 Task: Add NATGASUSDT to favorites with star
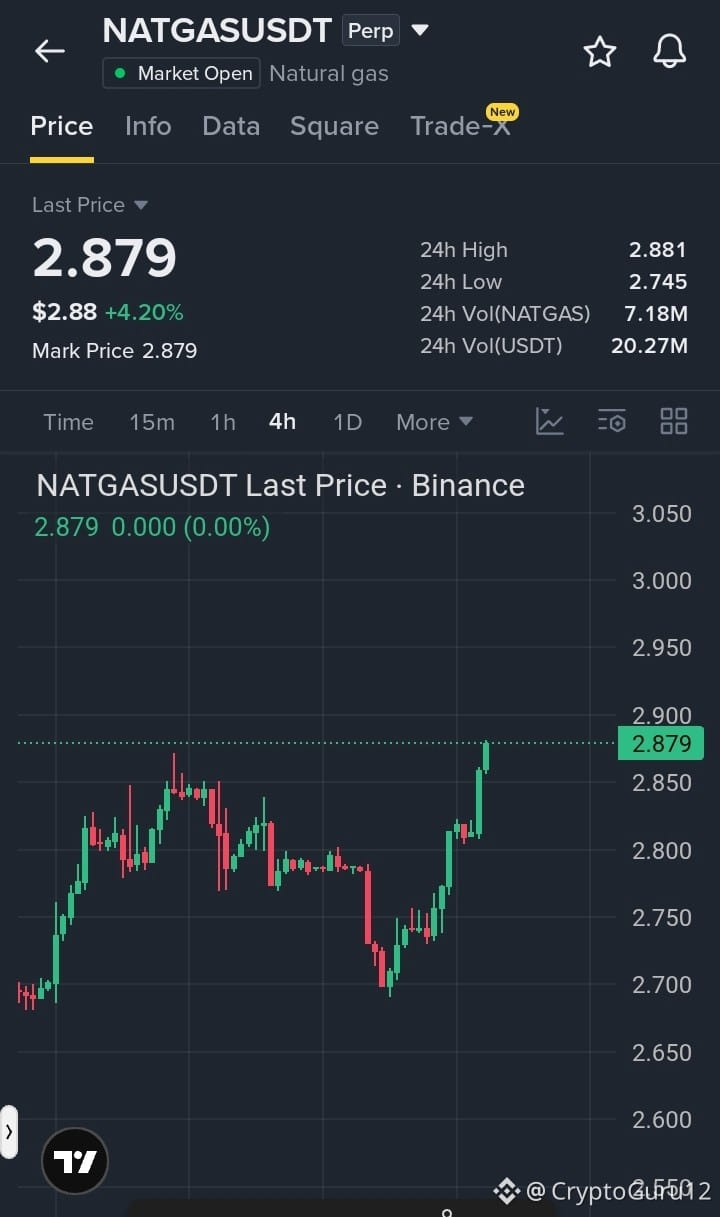[x=599, y=51]
